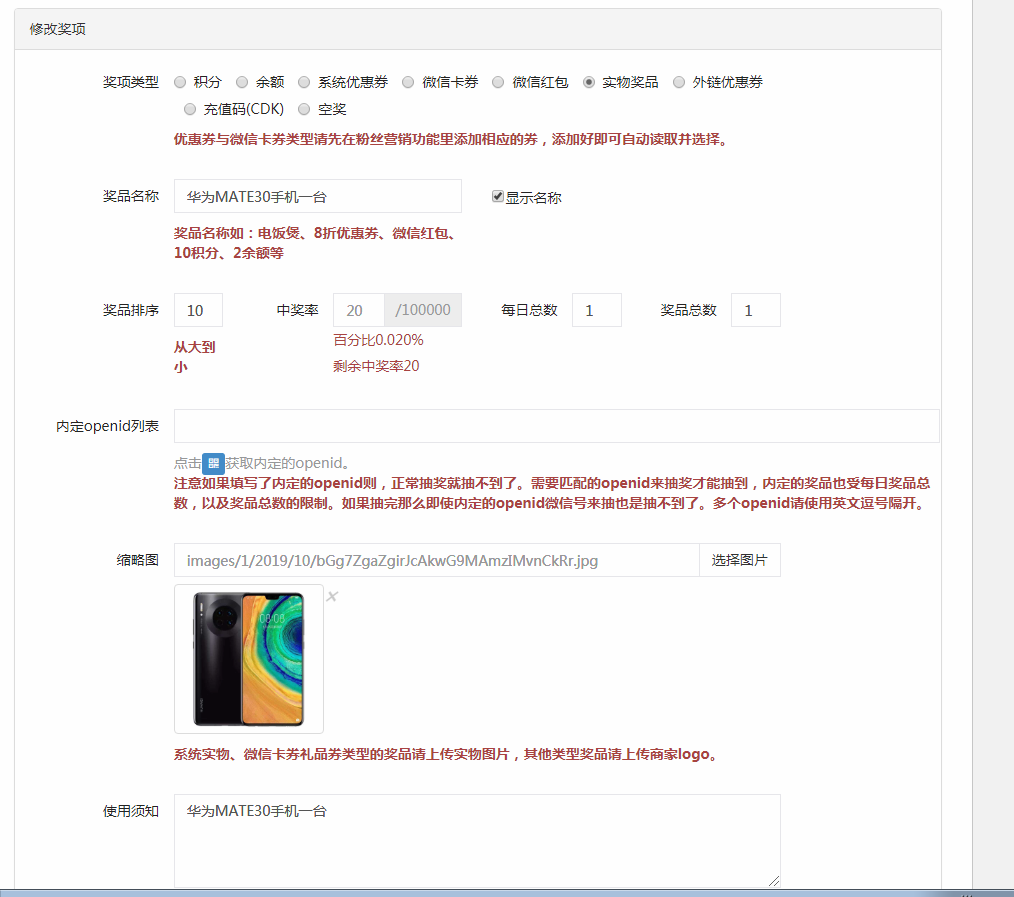This screenshot has width=1014, height=897.
Task: Remove thumbnail with the X icon
Action: click(x=332, y=596)
